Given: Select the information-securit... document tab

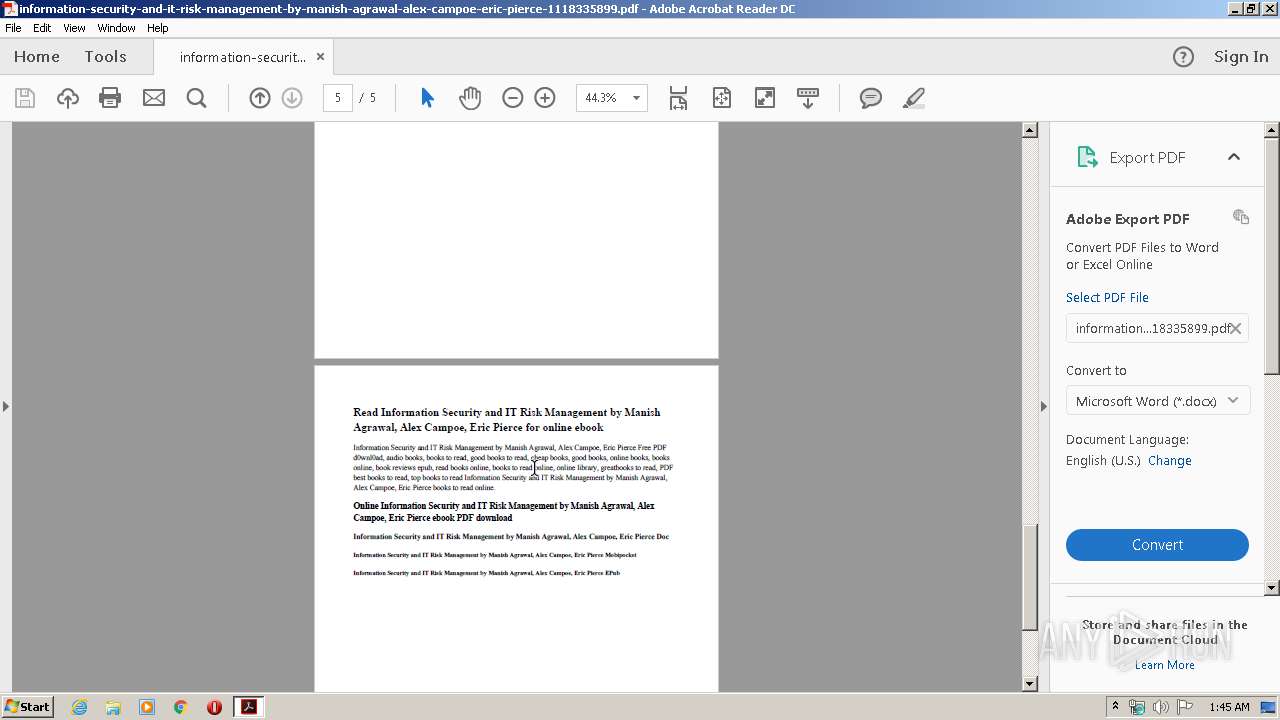Looking at the screenshot, I should (243, 57).
